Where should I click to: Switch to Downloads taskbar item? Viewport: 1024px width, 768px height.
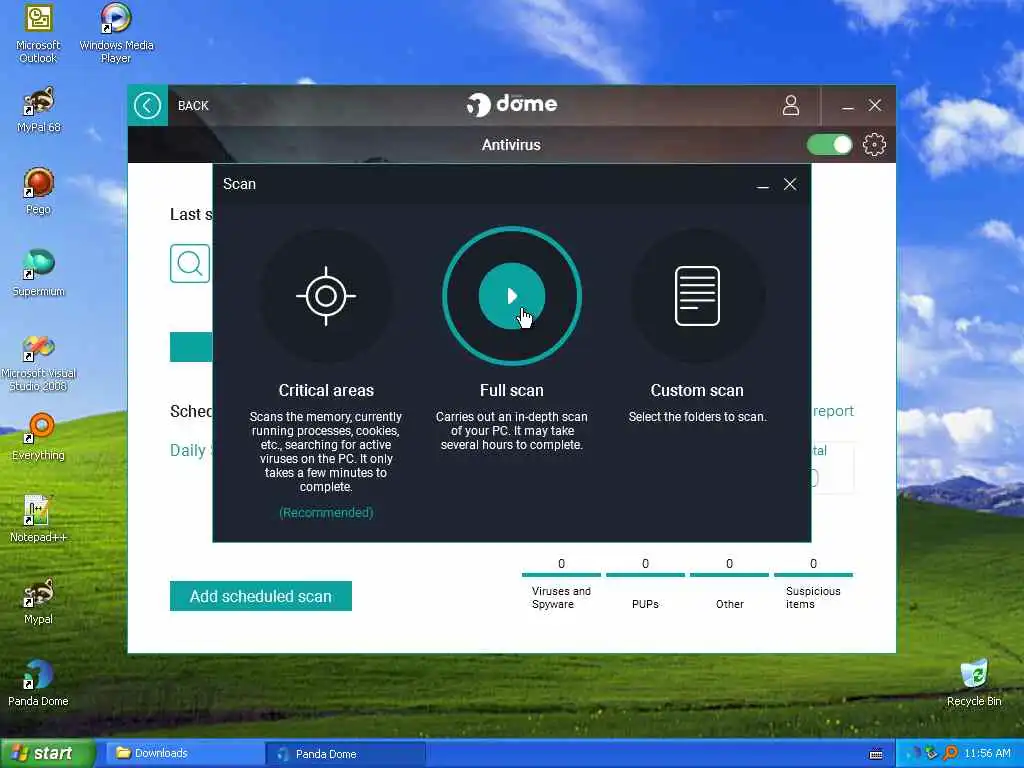pyautogui.click(x=183, y=753)
